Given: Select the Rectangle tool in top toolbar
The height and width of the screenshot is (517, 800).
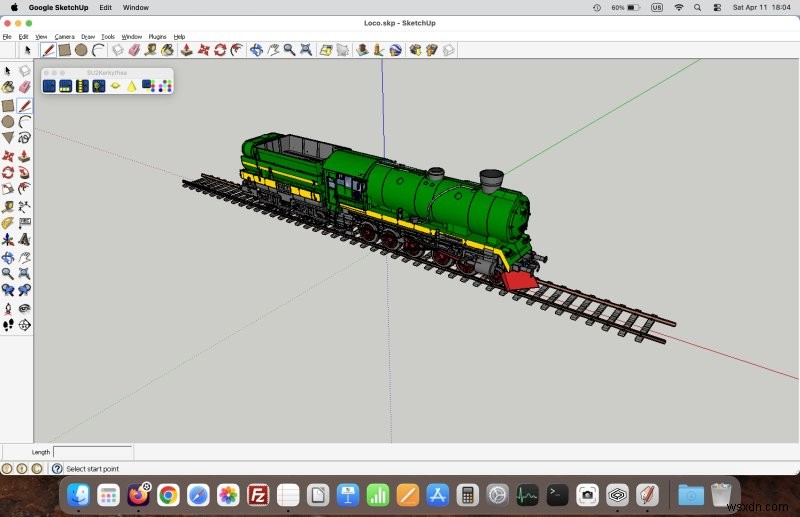Looking at the screenshot, I should pyautogui.click(x=64, y=50).
